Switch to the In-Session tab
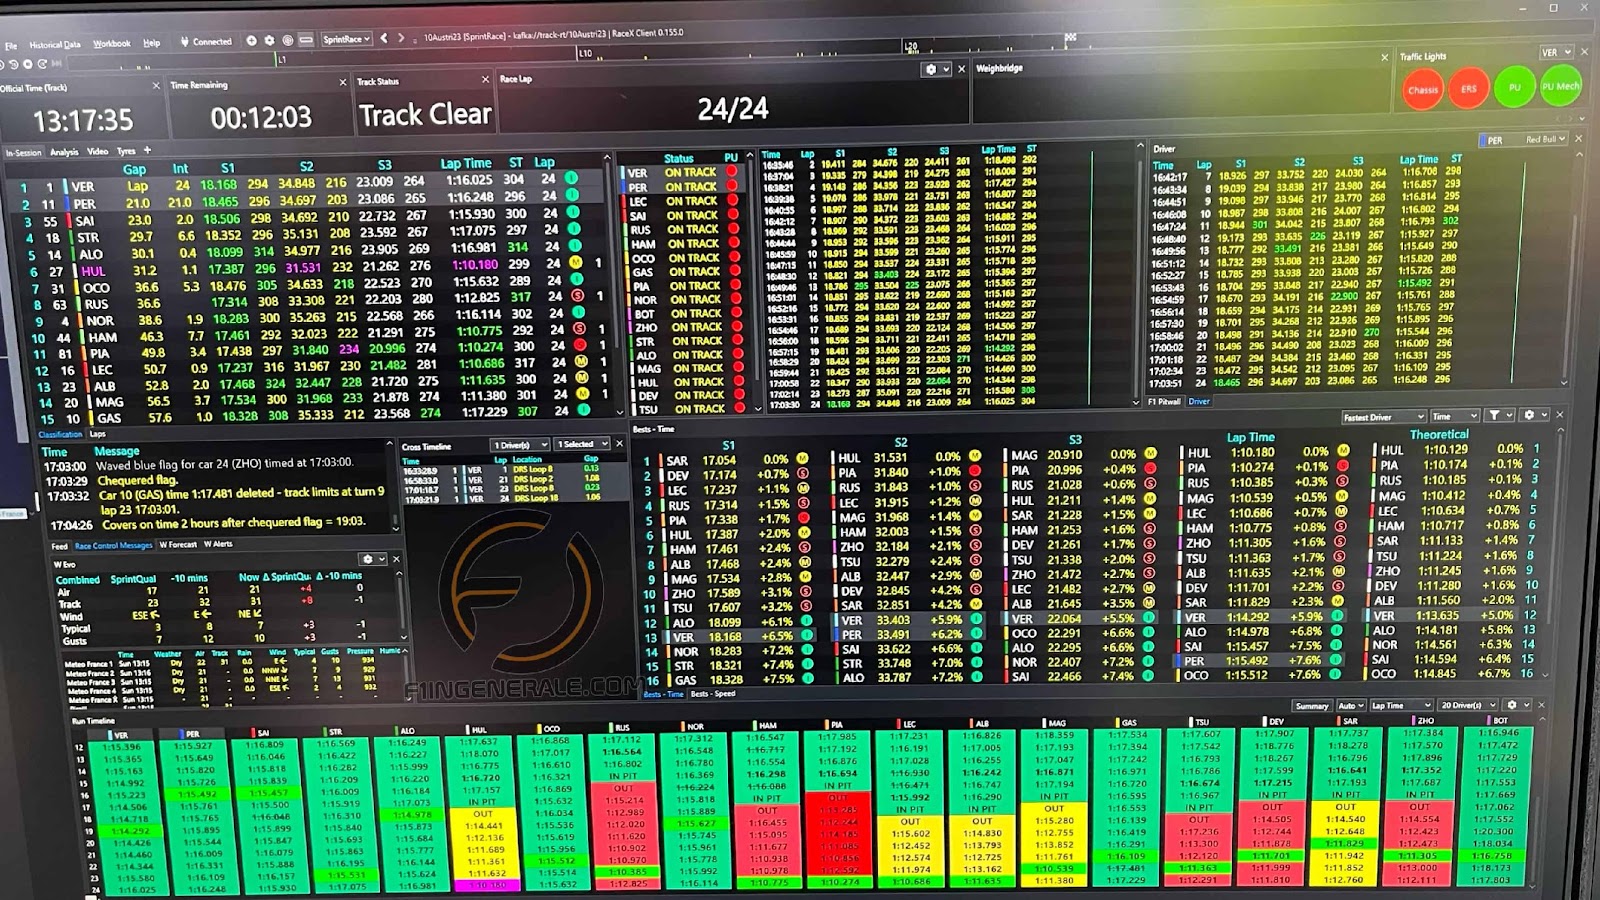 click(x=23, y=153)
